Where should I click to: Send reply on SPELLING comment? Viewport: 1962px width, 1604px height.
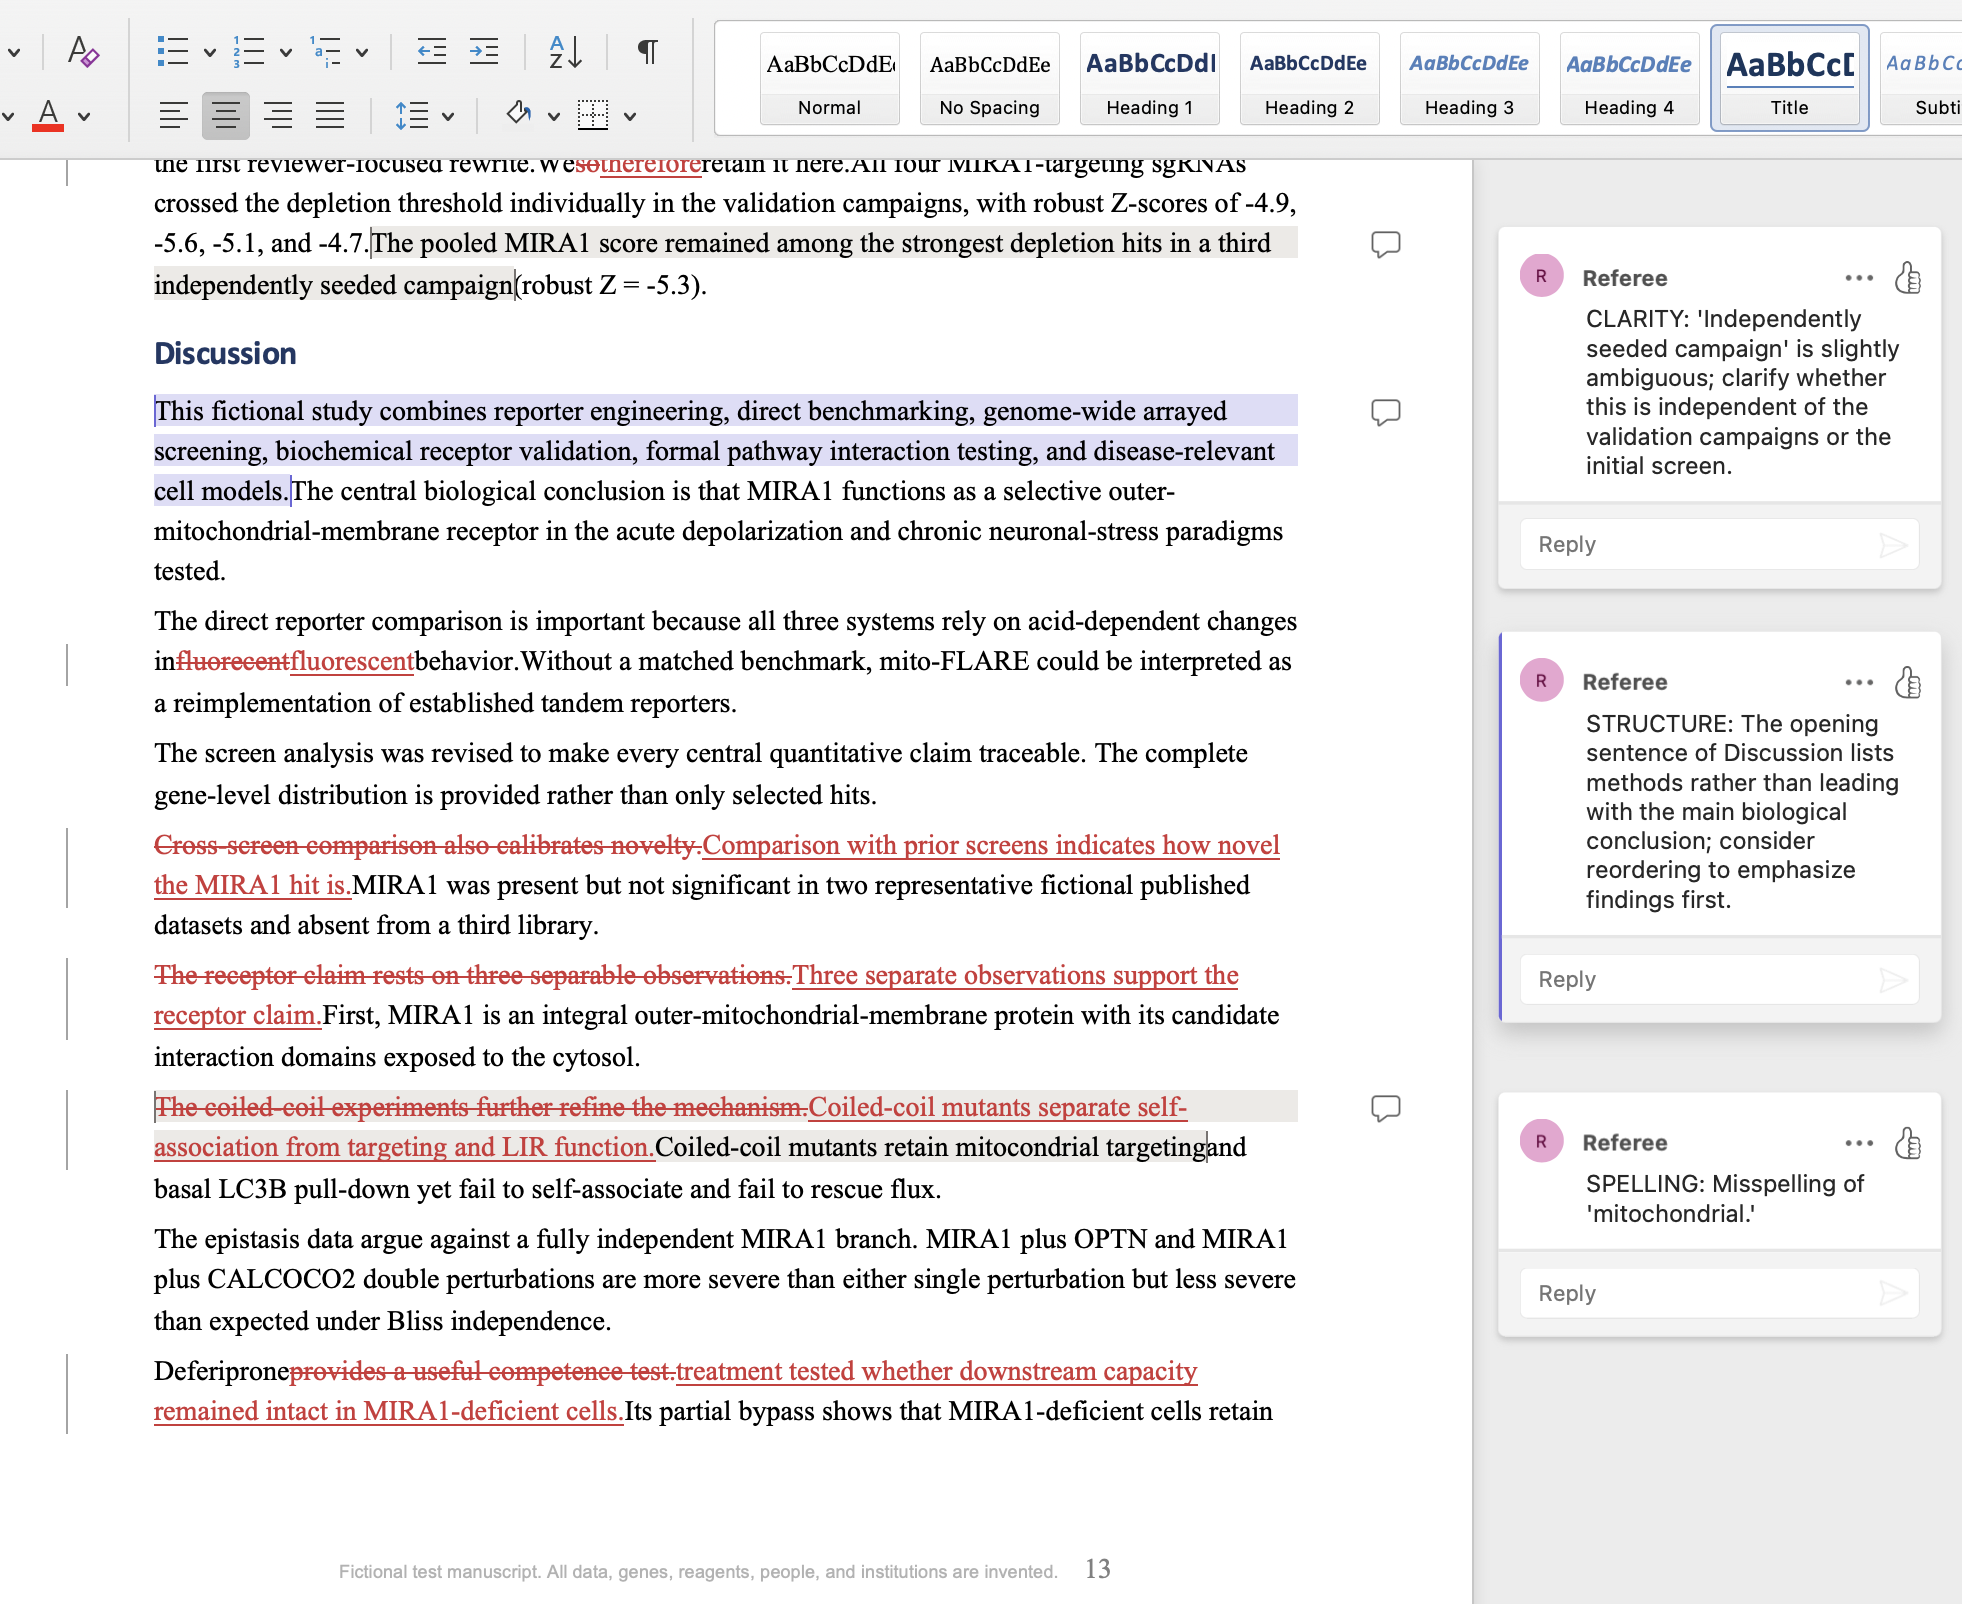[1893, 1294]
